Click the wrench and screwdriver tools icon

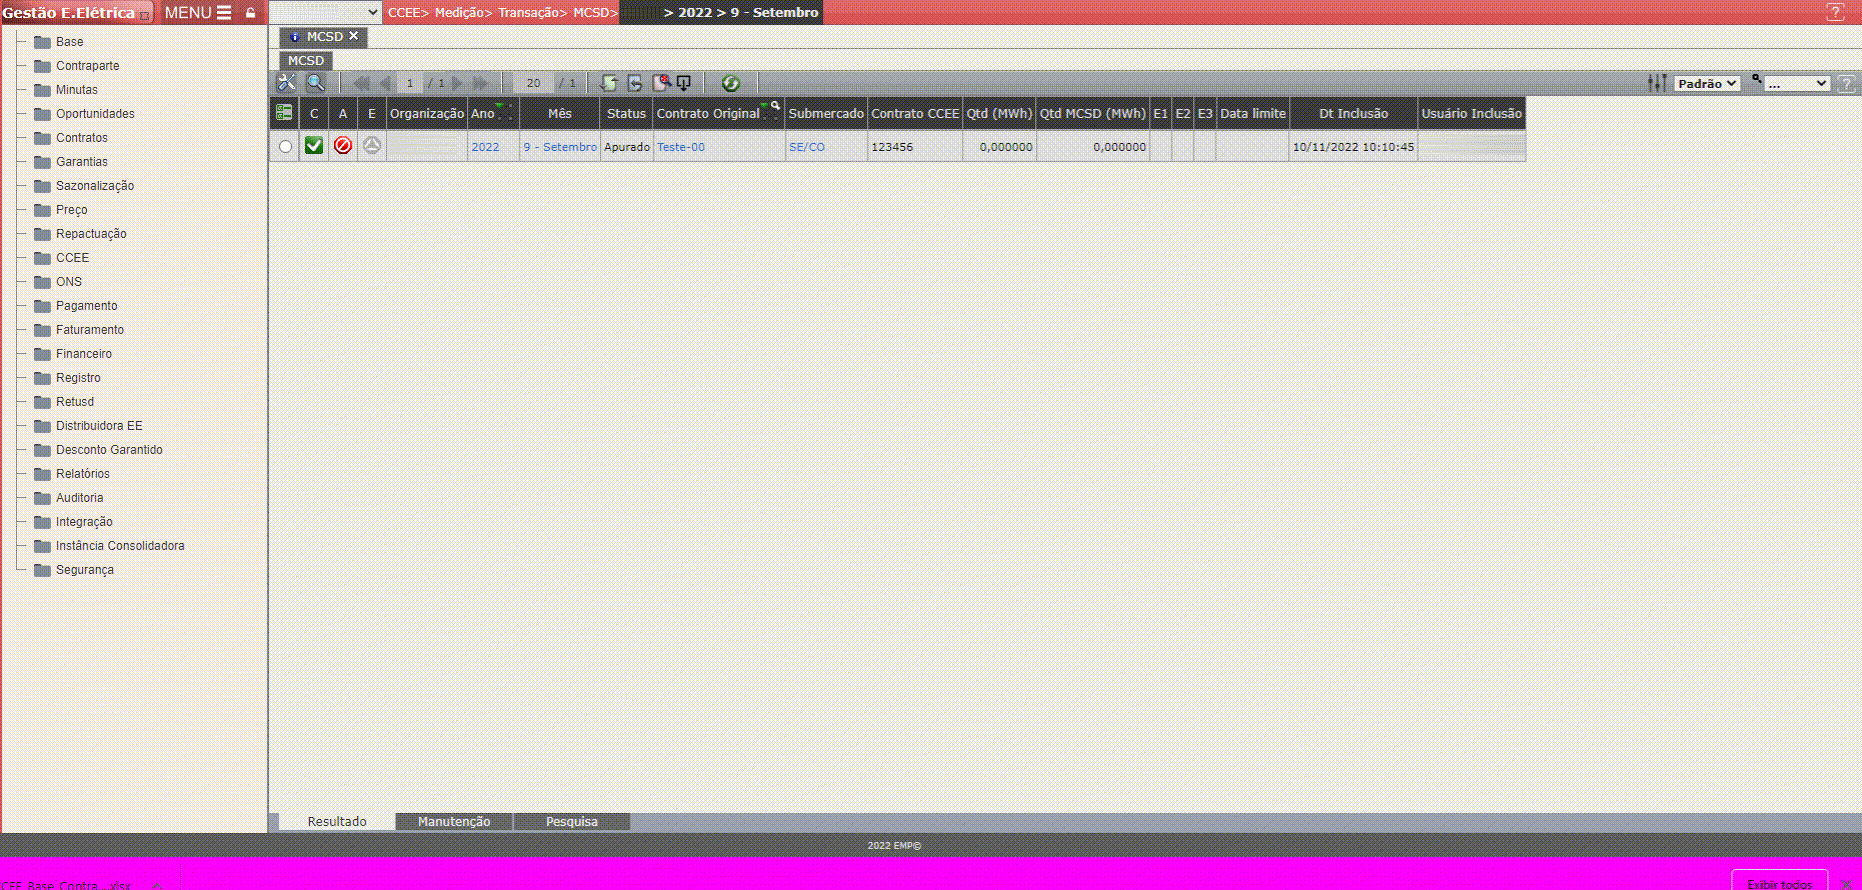[286, 83]
